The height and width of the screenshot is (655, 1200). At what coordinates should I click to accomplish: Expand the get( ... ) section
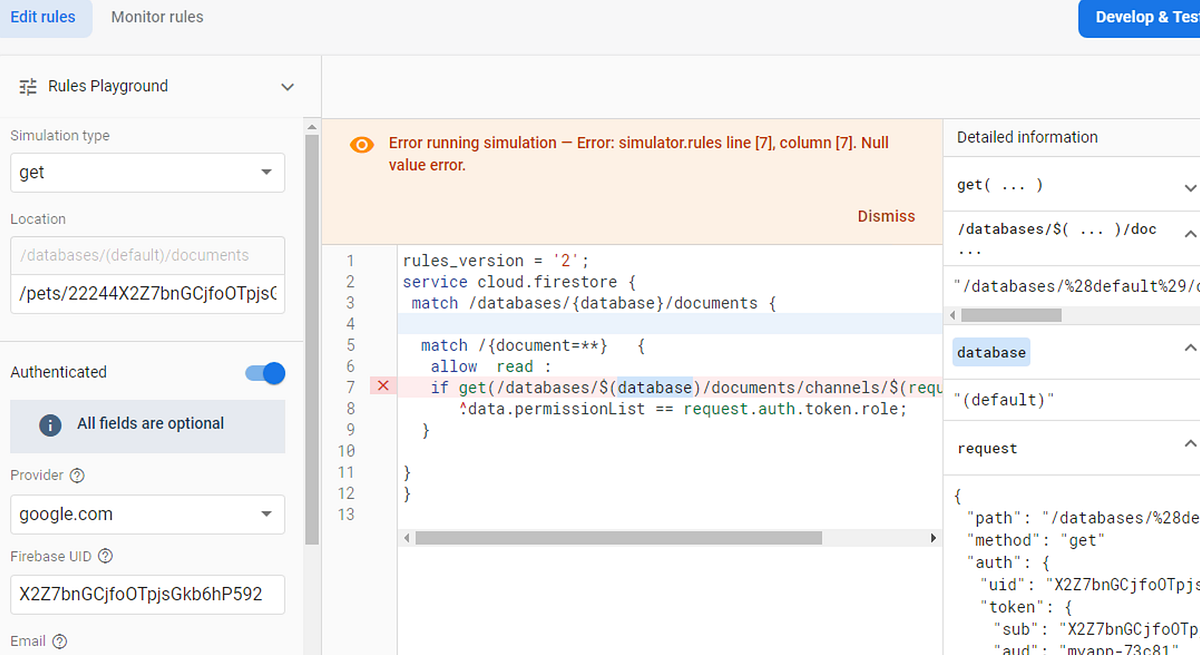pos(1190,185)
